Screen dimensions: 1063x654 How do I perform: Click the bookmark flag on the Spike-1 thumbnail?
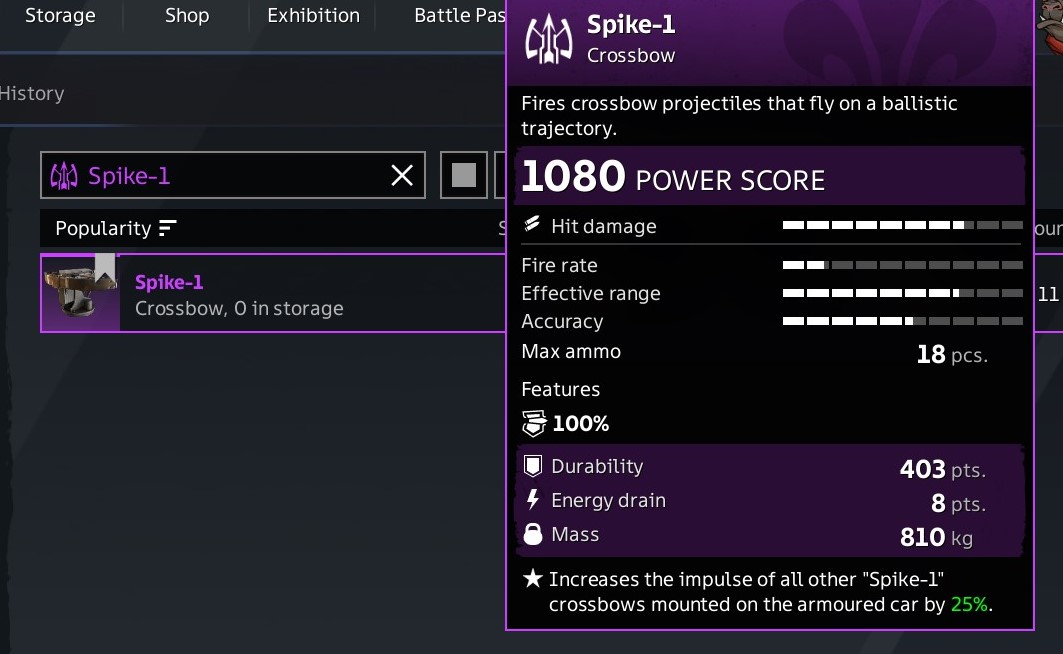(105, 265)
